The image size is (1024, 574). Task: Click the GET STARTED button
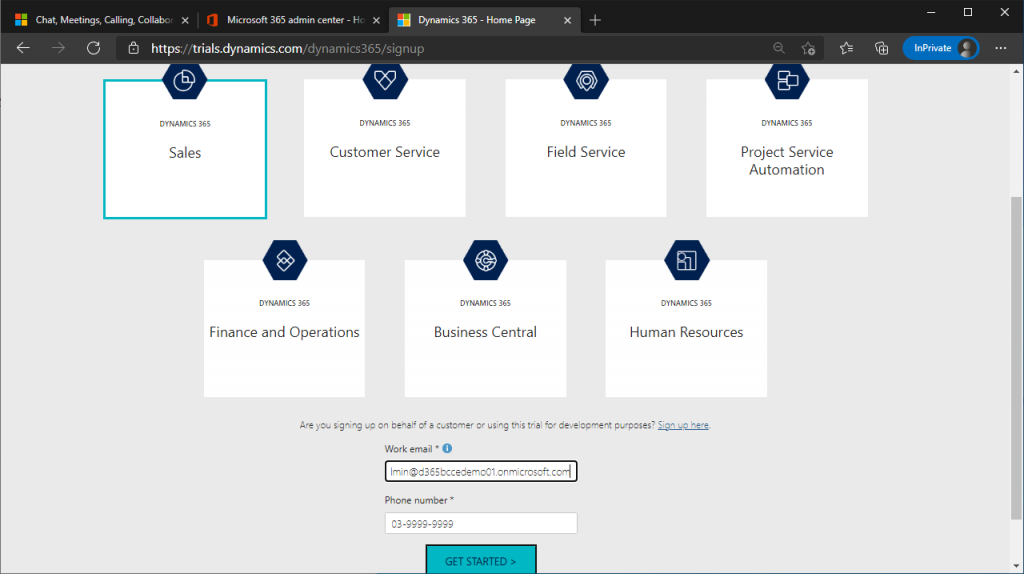[481, 560]
